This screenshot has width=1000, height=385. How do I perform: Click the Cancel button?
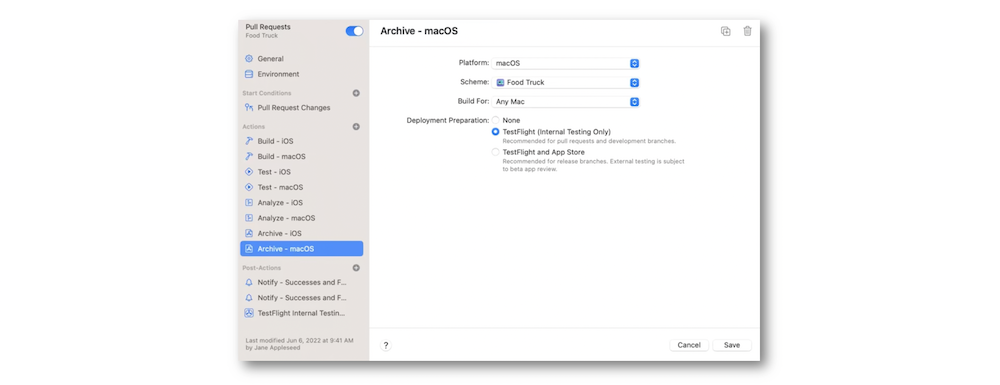689,345
